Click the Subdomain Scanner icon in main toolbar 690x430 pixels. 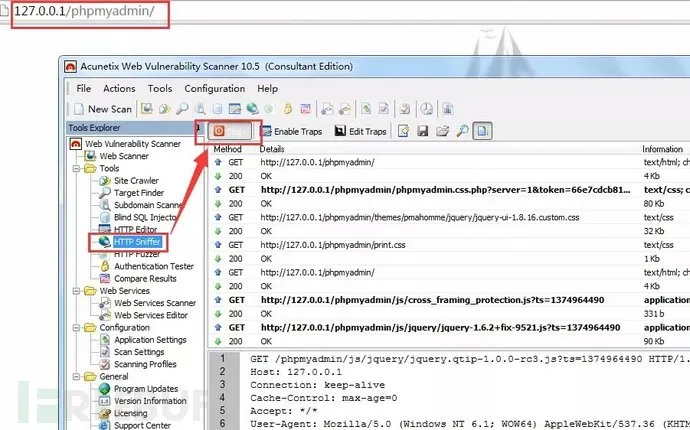point(200,109)
